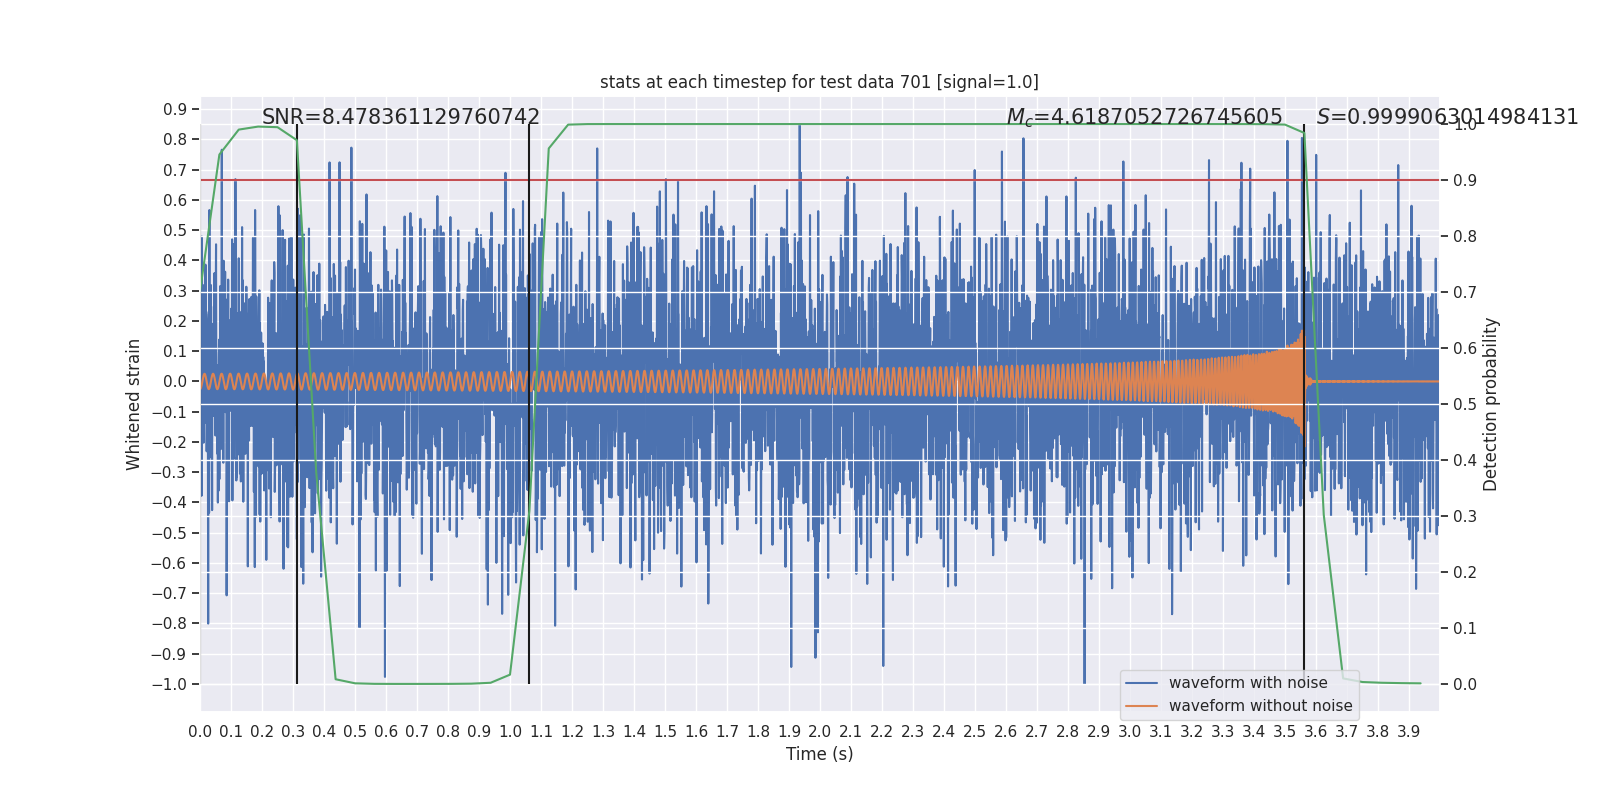Click the 3.0 tick on the time axis
Image resolution: width=1600 pixels, height=800 pixels.
(x=1130, y=732)
